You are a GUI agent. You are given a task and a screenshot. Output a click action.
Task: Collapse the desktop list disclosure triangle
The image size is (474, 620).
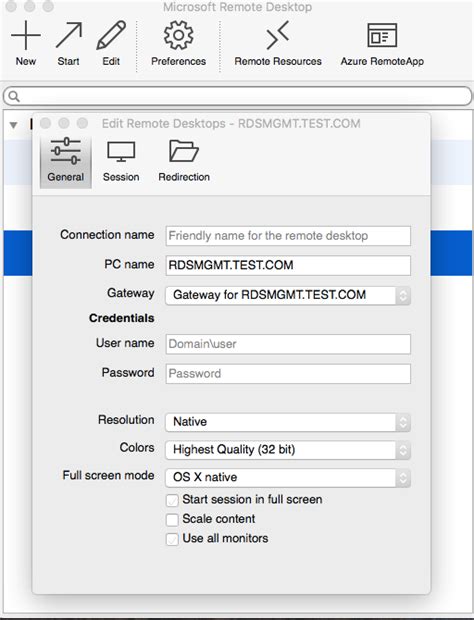point(13,125)
